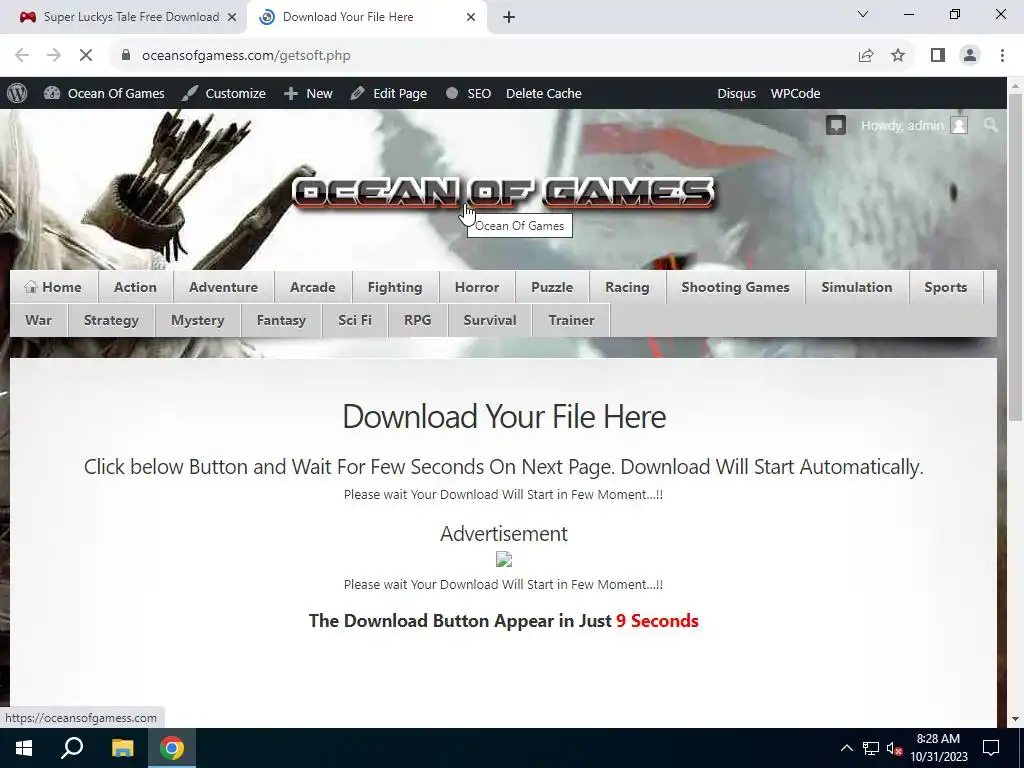Image resolution: width=1024 pixels, height=768 pixels.
Task: Go to the Home category
Action: click(54, 287)
